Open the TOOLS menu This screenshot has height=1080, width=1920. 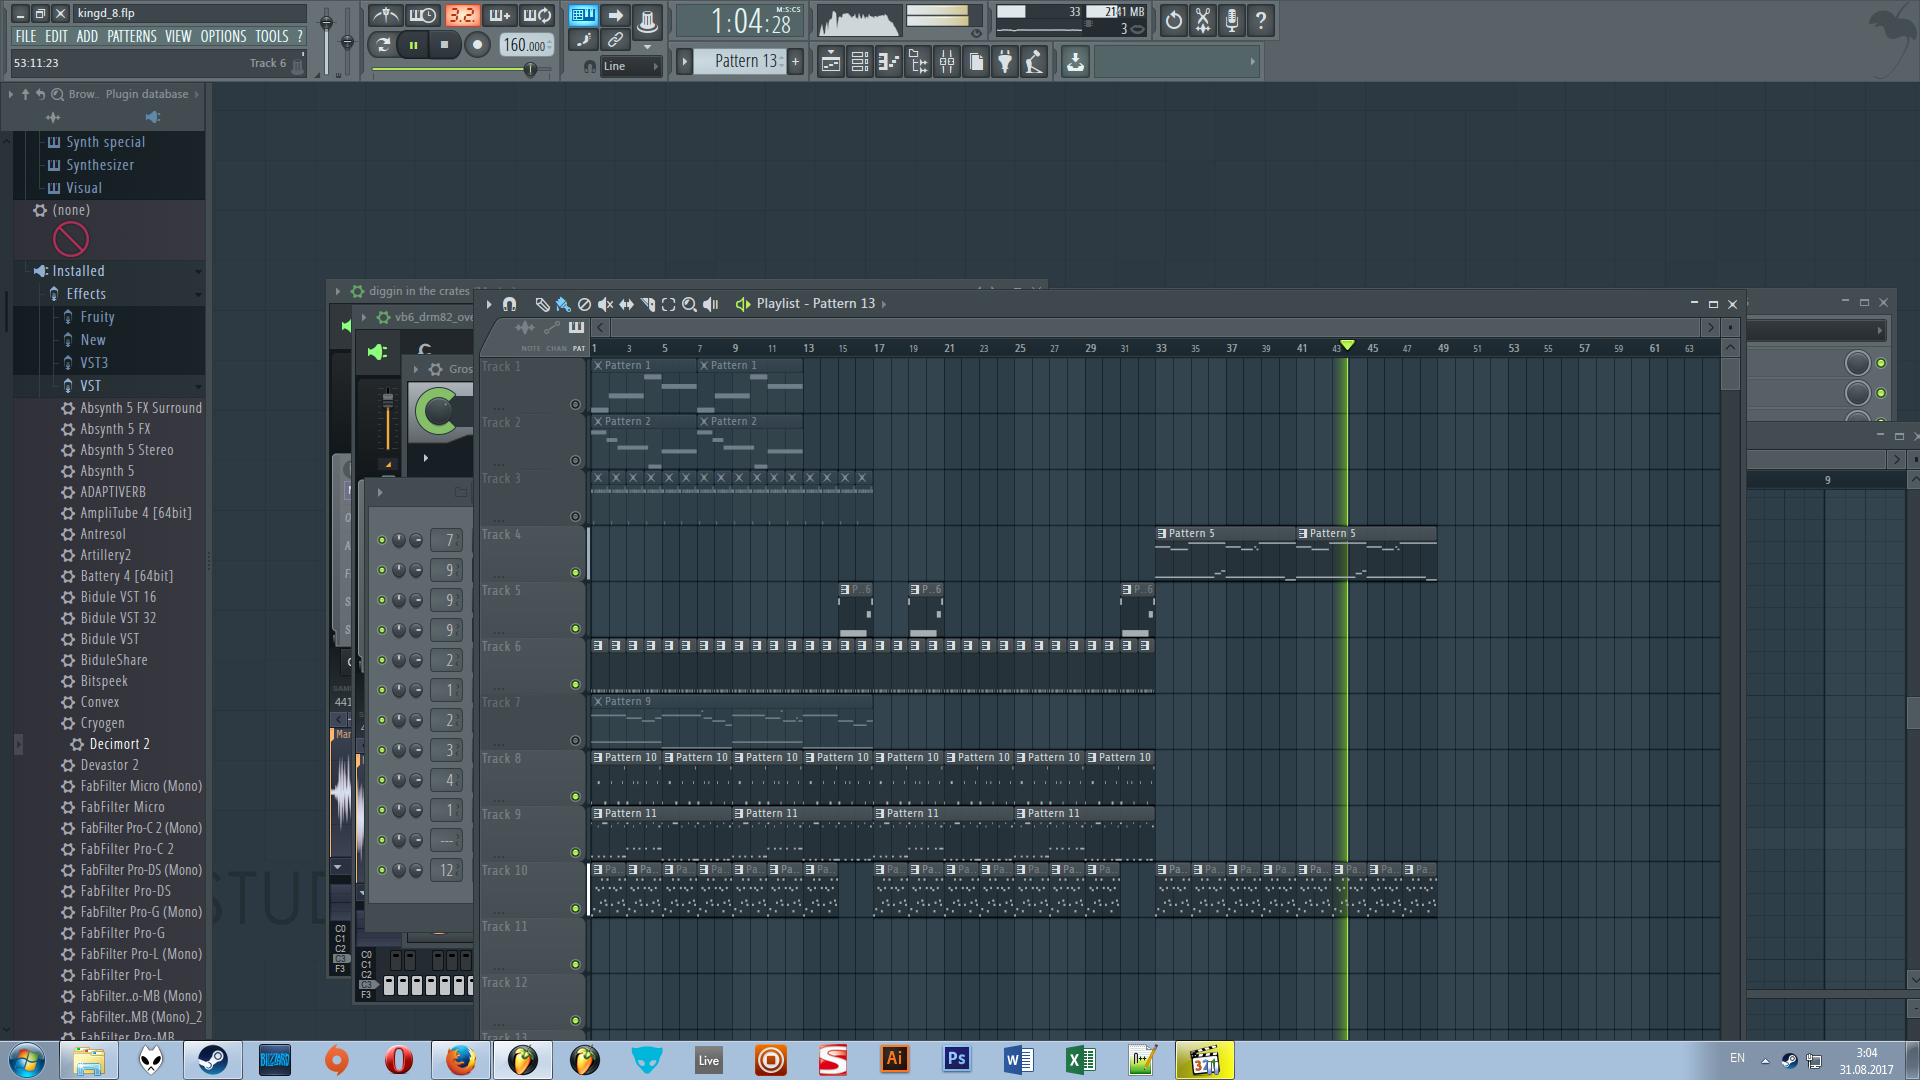coord(272,36)
